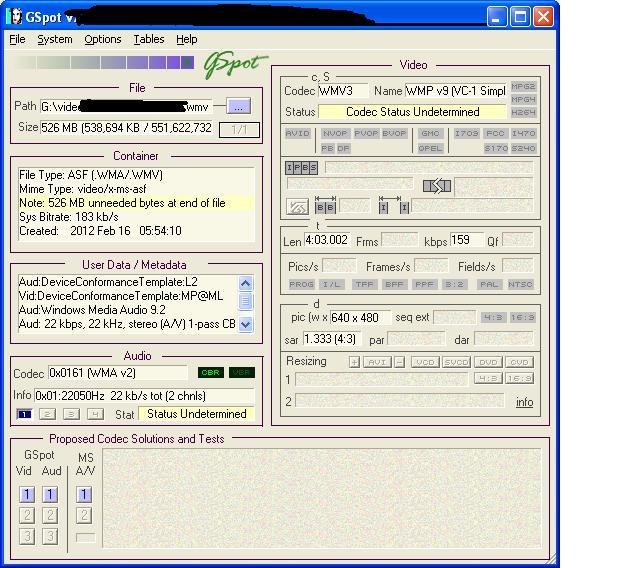The height and width of the screenshot is (568, 640).
Task: Click the MPG2 indicator
Action: point(523,87)
